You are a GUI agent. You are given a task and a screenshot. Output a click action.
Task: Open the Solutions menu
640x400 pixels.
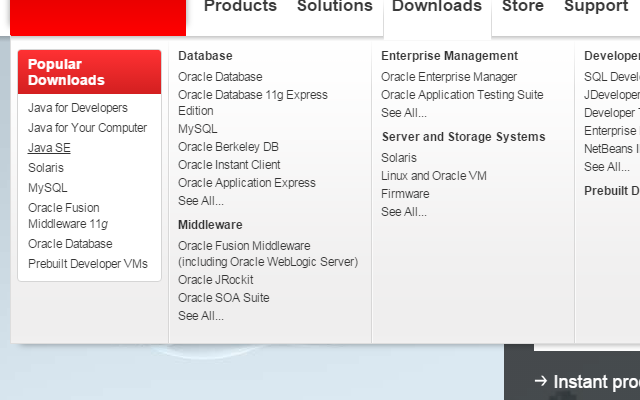(x=335, y=7)
